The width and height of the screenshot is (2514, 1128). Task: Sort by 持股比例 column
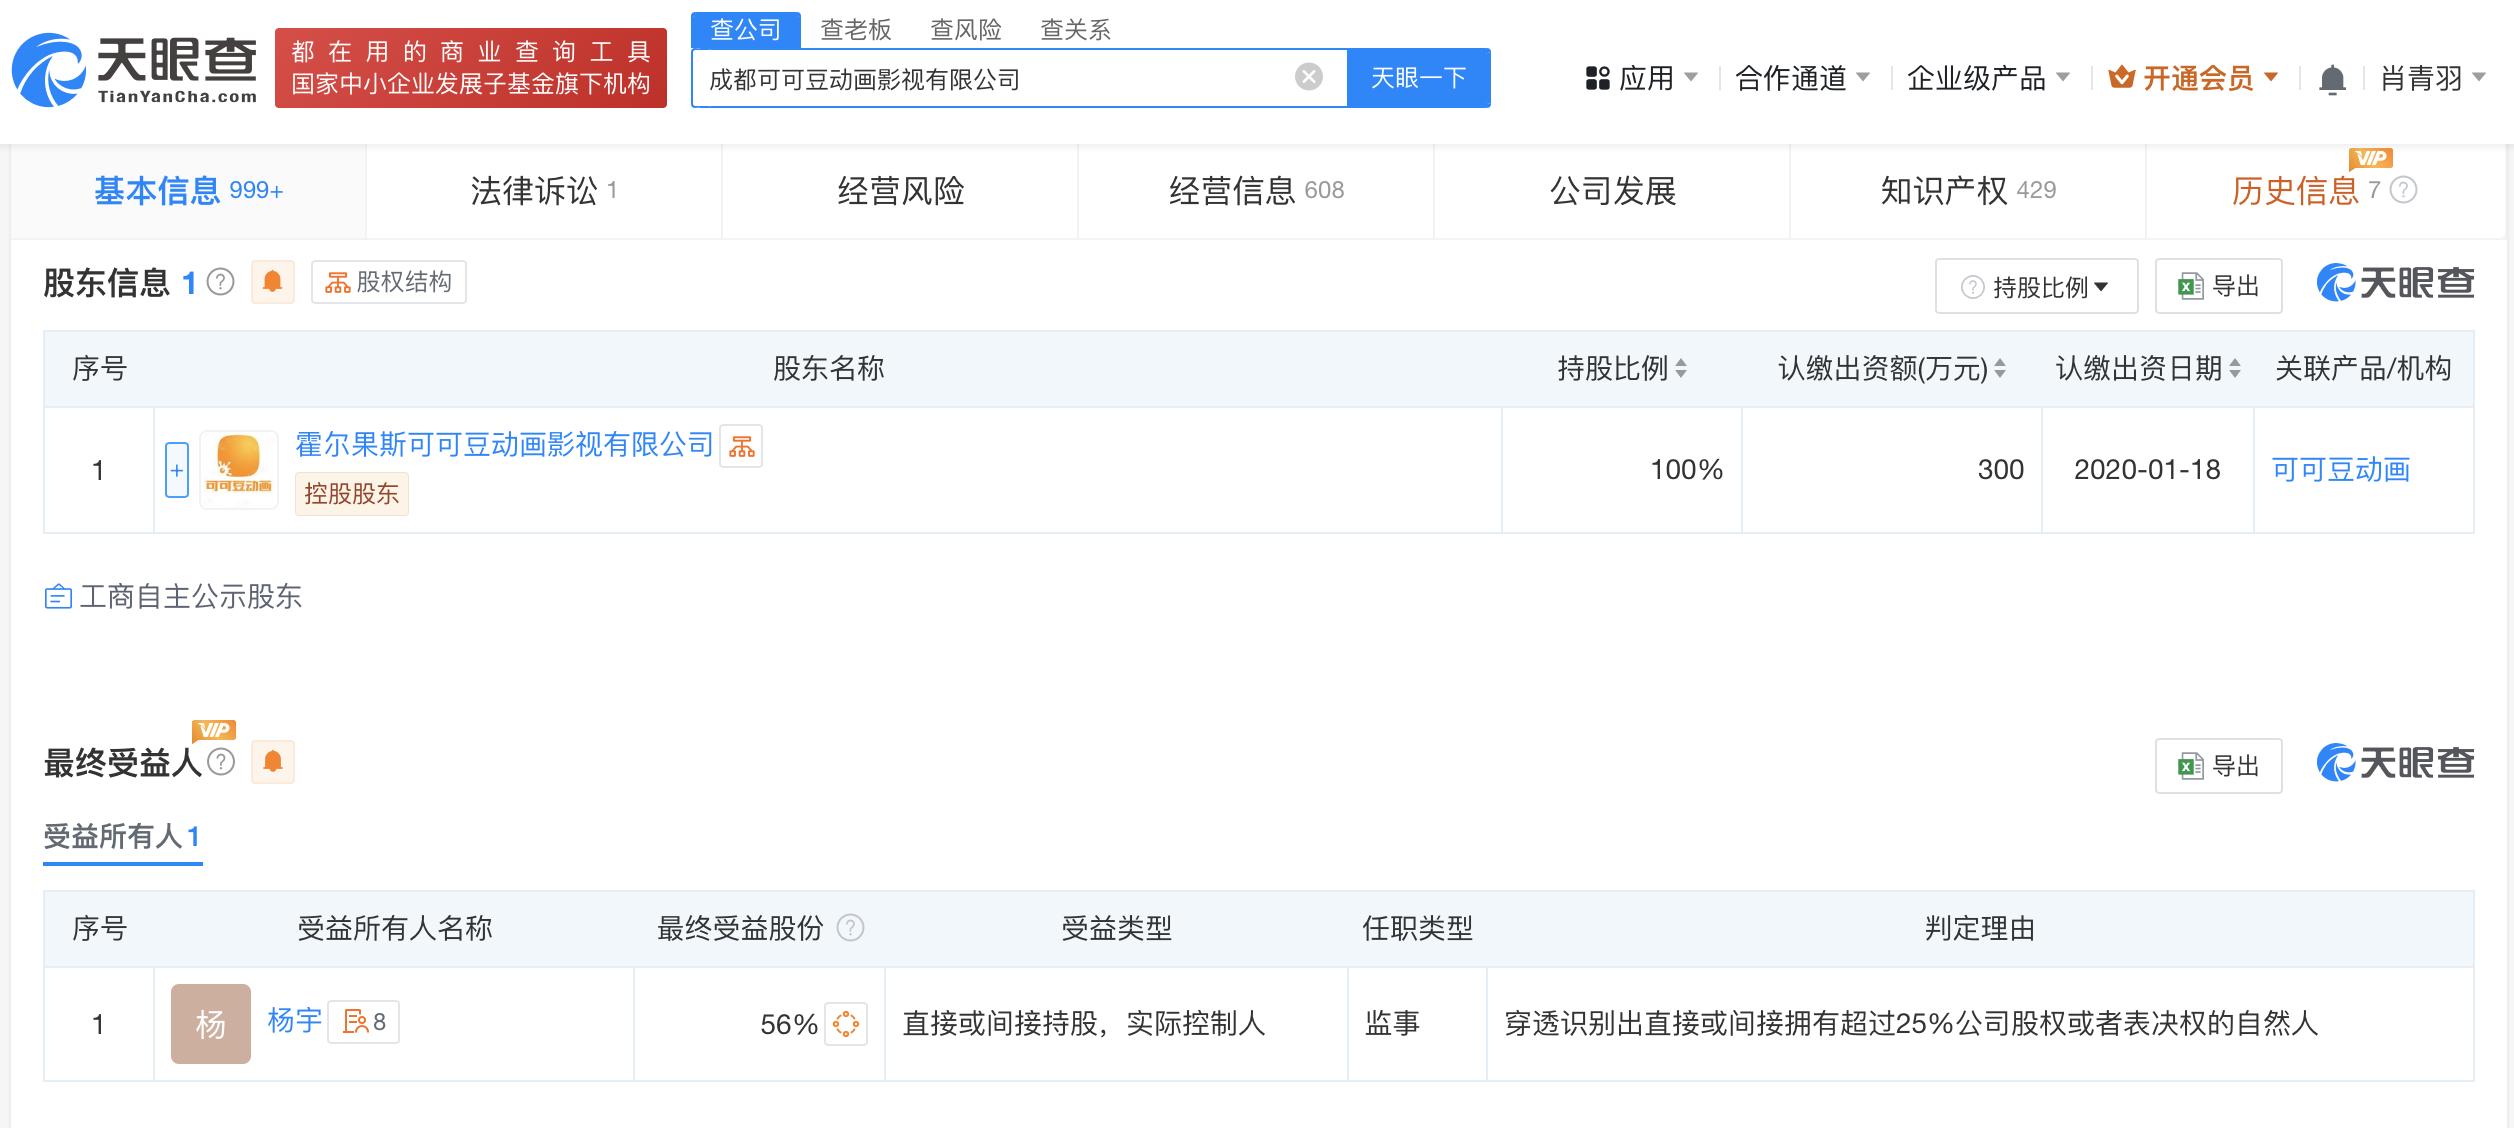[1681, 369]
